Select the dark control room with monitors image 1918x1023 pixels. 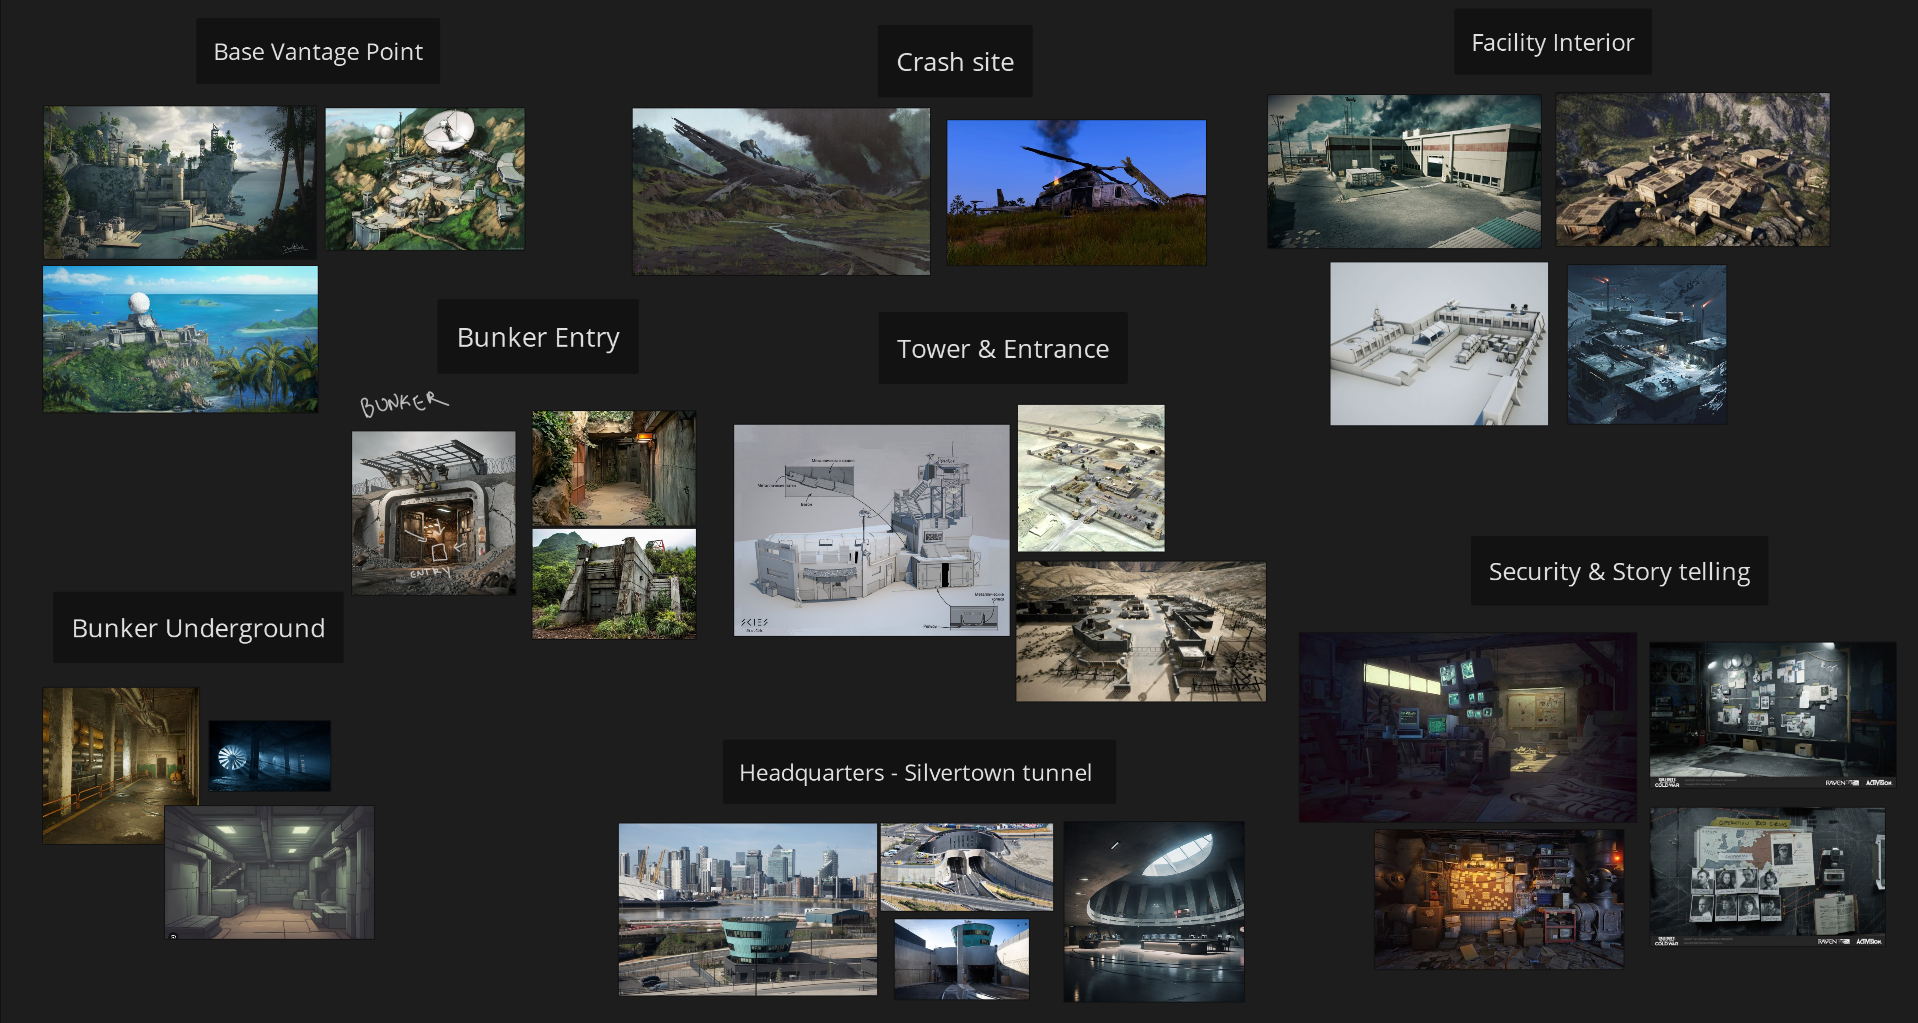[x=1468, y=727]
